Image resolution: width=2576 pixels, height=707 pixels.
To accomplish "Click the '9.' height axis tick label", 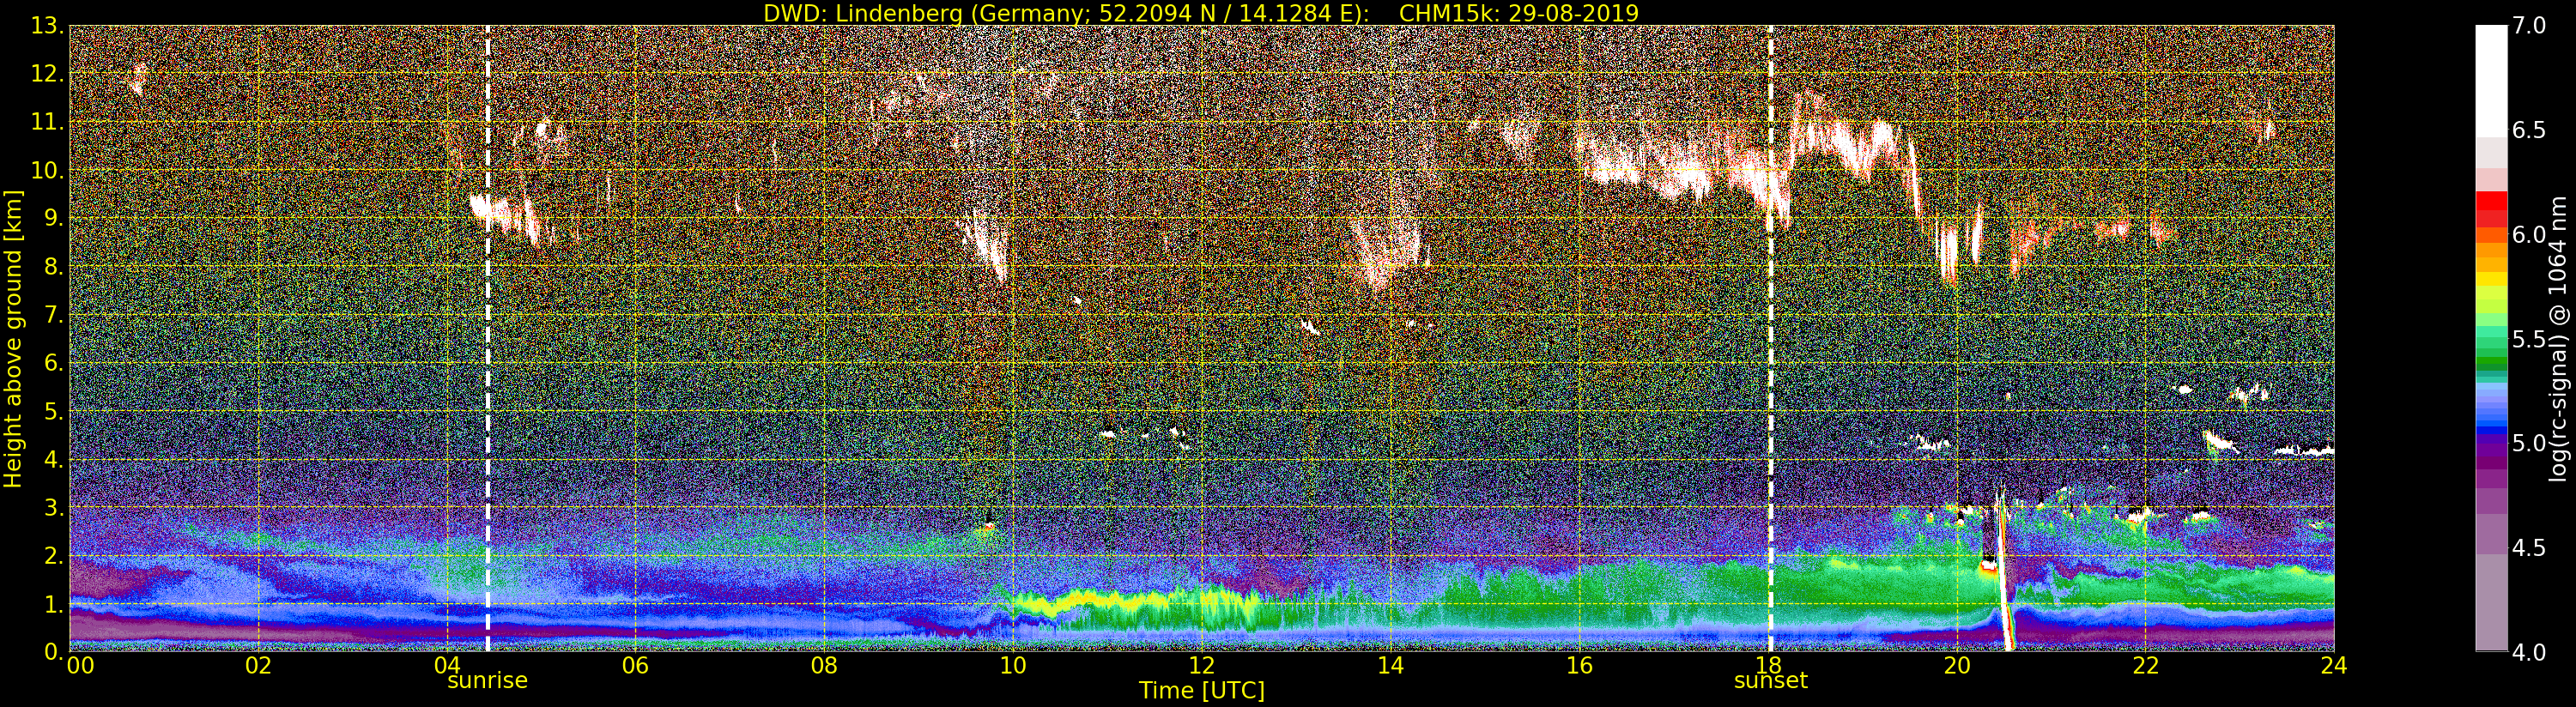I will point(54,218).
